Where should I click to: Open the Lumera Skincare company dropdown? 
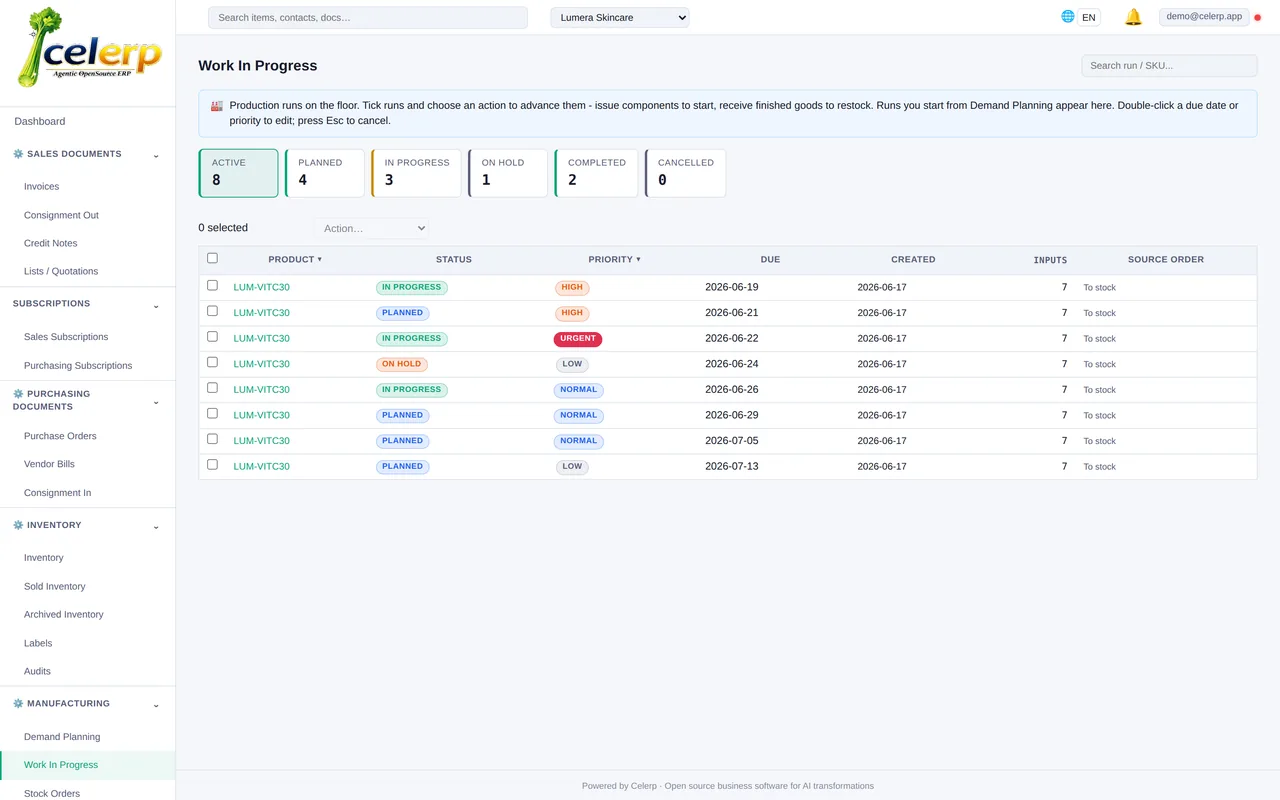pos(620,17)
